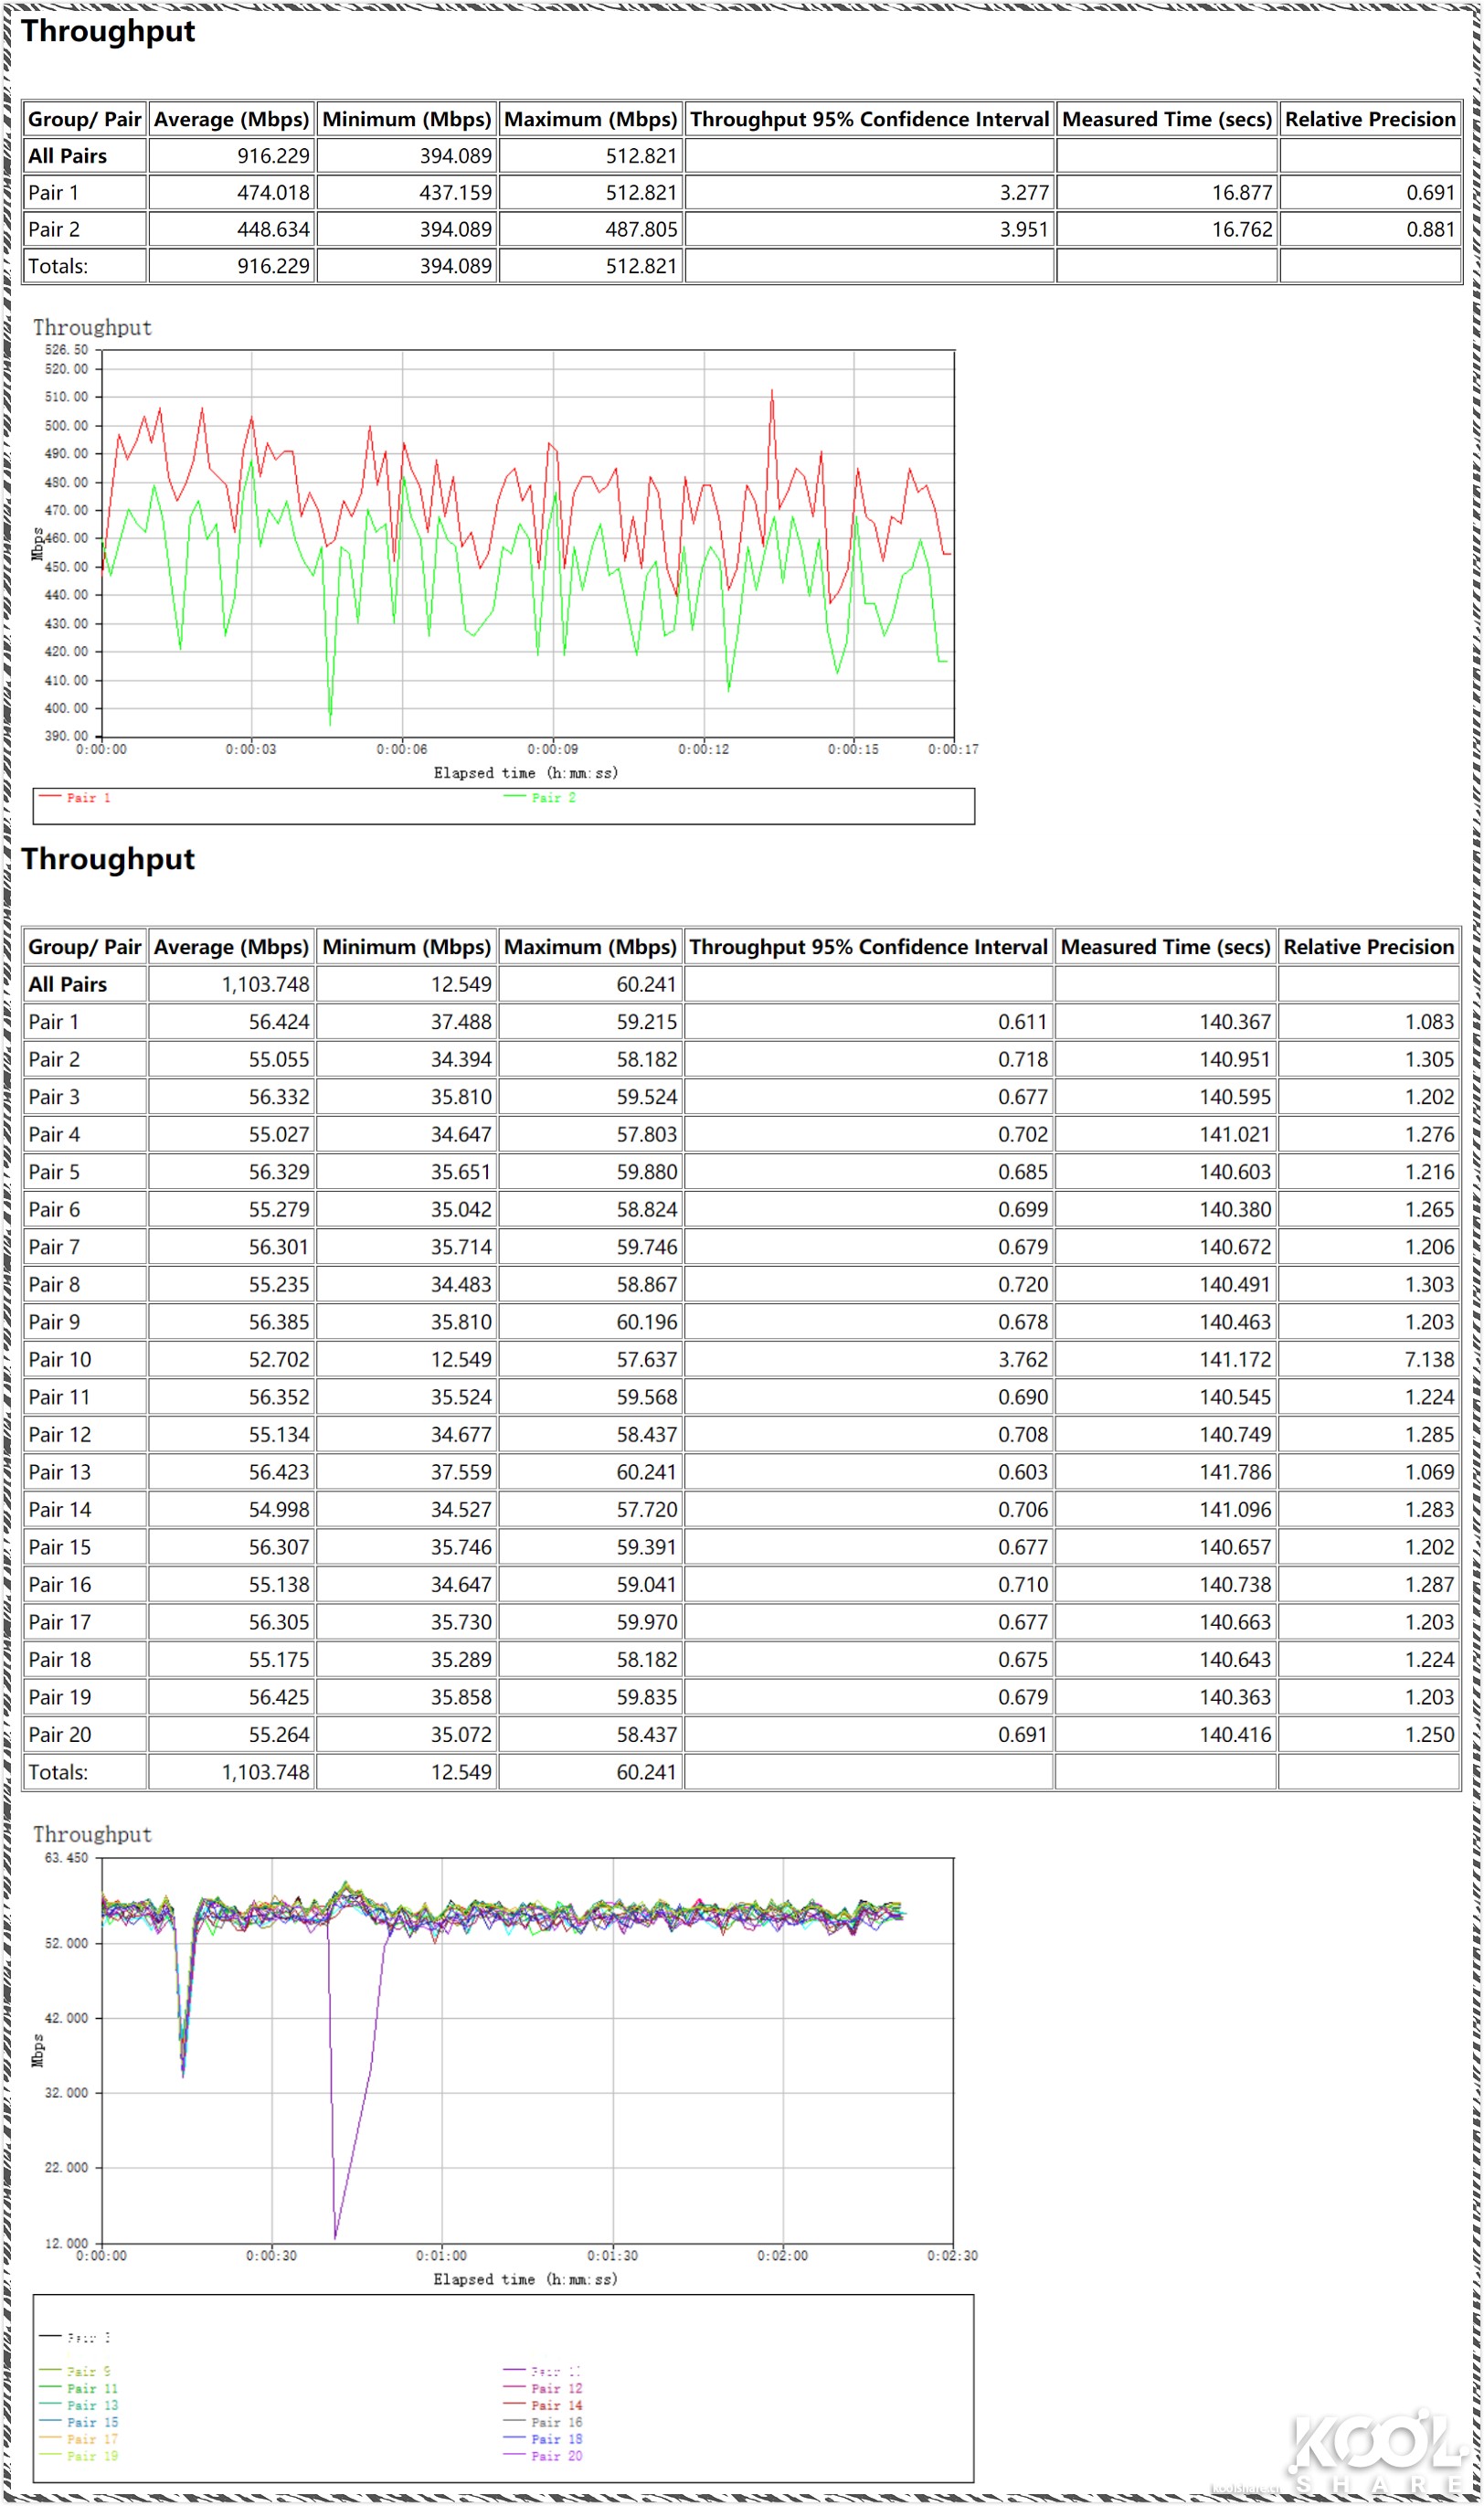Viewport: 1484px width, 2506px height.
Task: Select the Pair 10 row label
Action: (x=59, y=1359)
